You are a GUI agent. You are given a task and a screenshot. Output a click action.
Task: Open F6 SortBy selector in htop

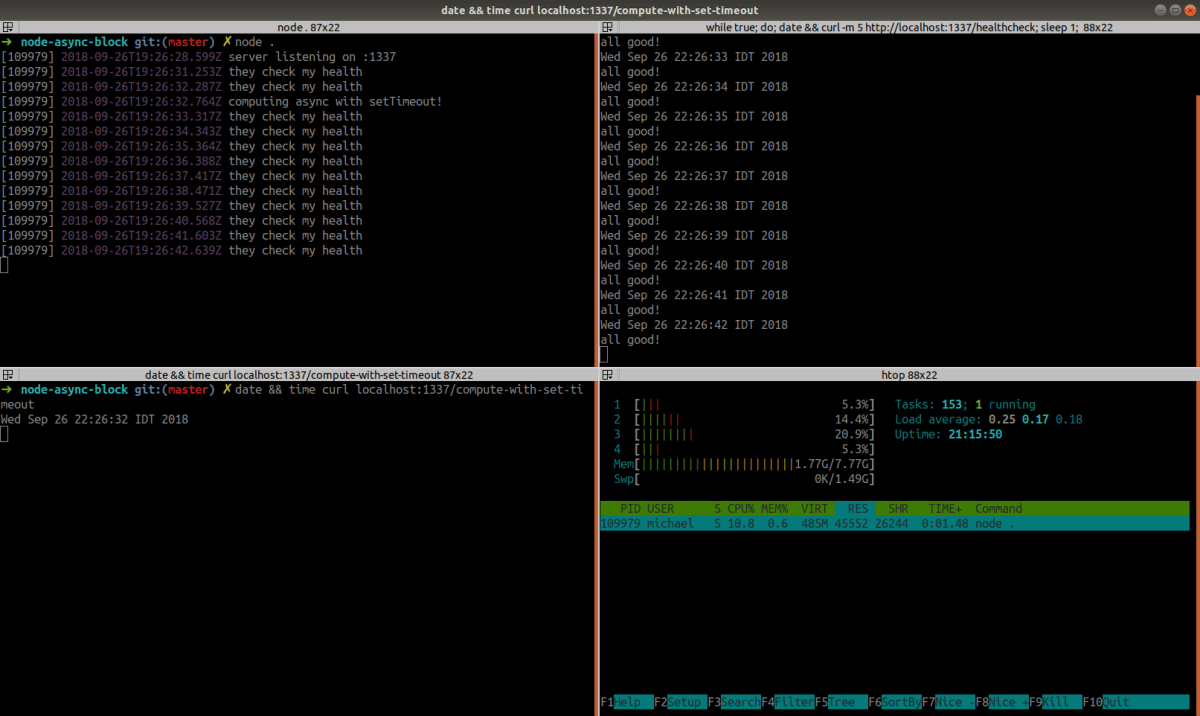894,702
